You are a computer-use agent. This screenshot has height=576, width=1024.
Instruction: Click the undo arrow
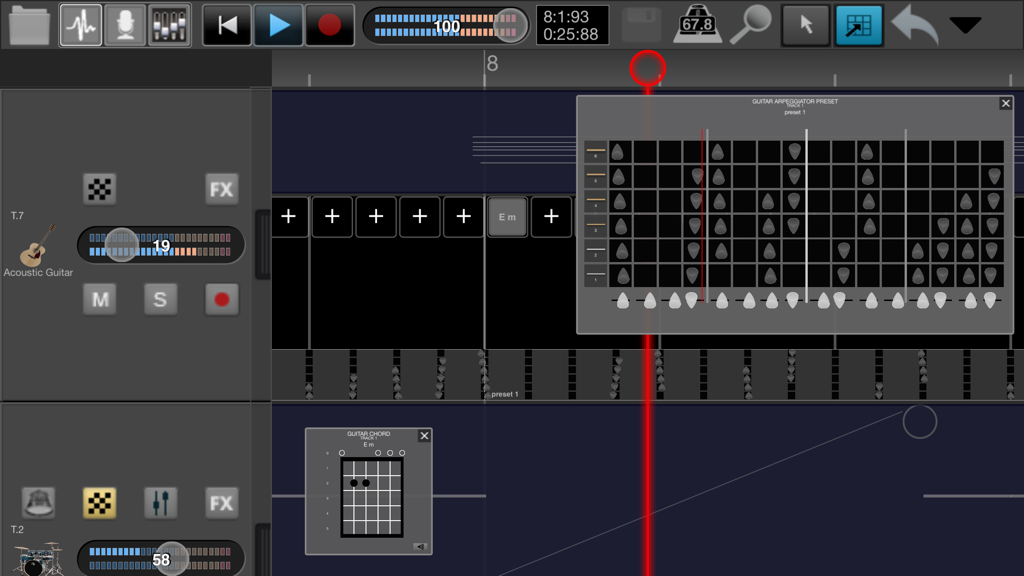click(x=913, y=24)
